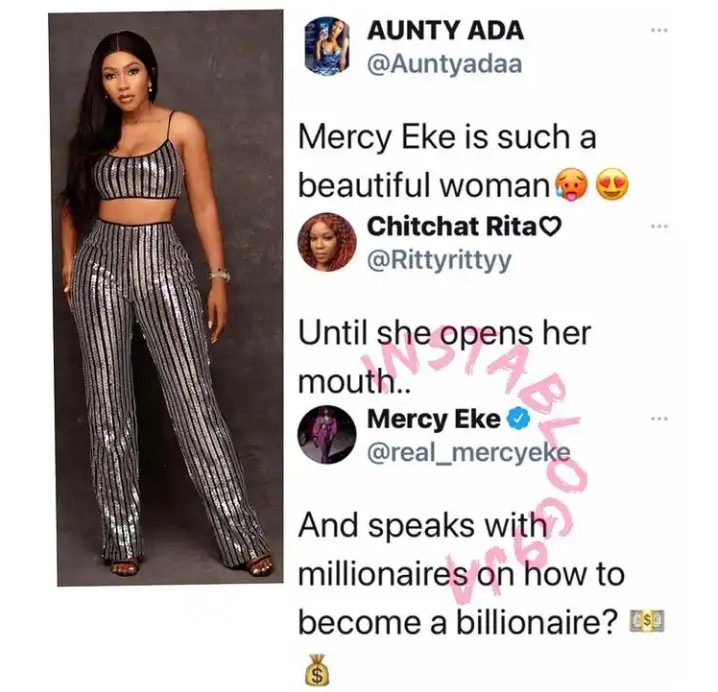718x692 pixels.
Task: Click the Mercy Eke display name
Action: (x=434, y=419)
